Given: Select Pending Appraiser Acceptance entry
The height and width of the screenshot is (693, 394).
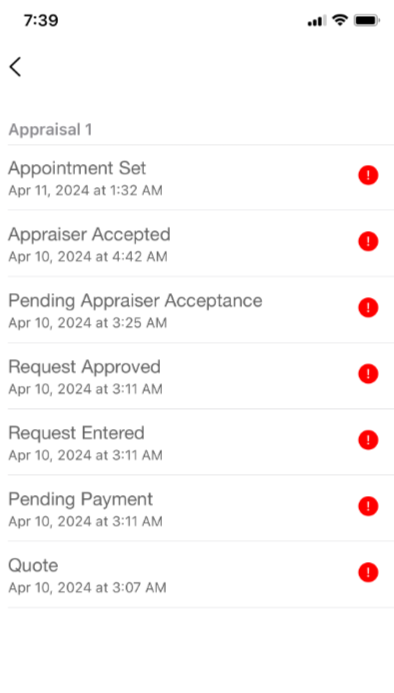Looking at the screenshot, I should [201, 310].
